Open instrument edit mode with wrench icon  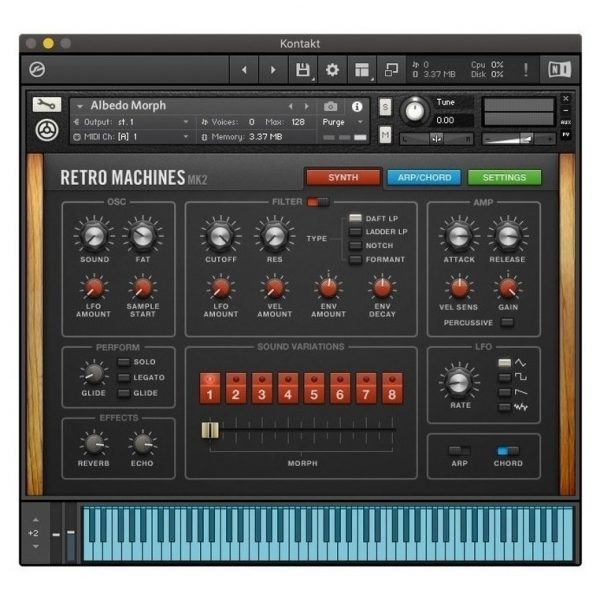[x=47, y=104]
